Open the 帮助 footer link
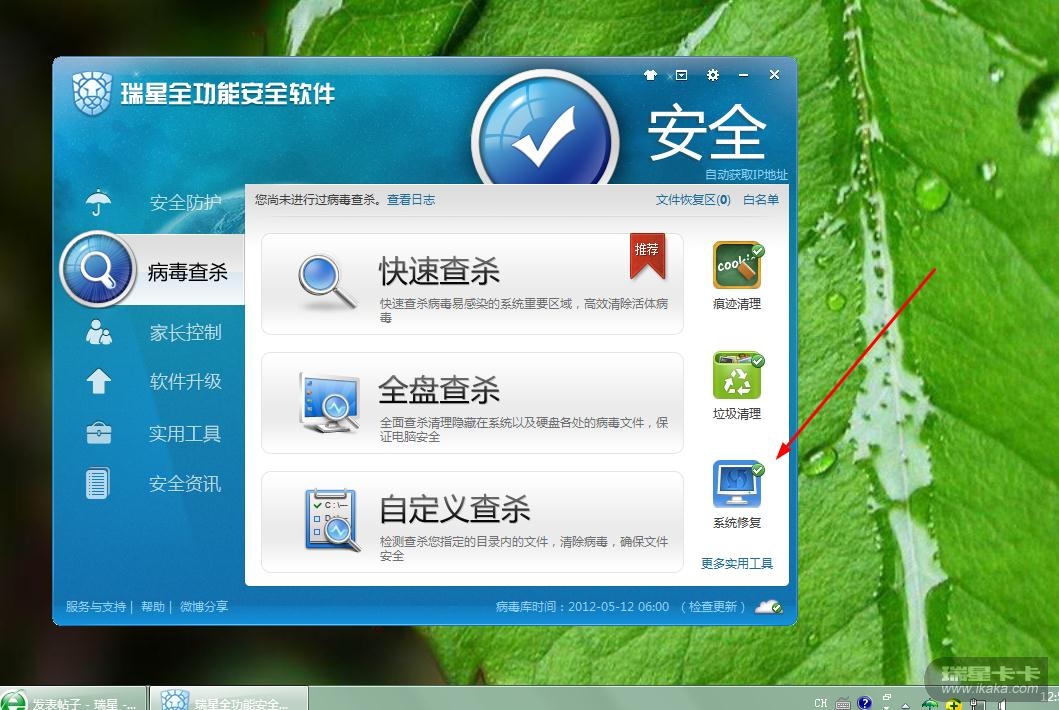This screenshot has height=710, width=1059. pyautogui.click(x=153, y=607)
